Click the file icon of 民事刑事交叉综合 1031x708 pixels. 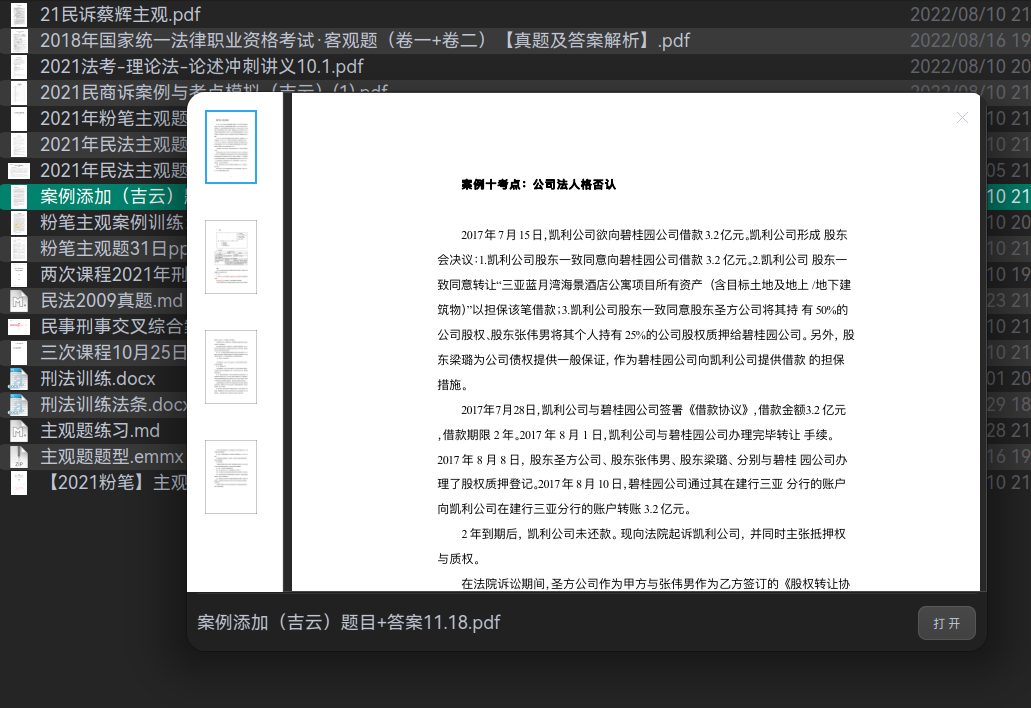click(19, 326)
